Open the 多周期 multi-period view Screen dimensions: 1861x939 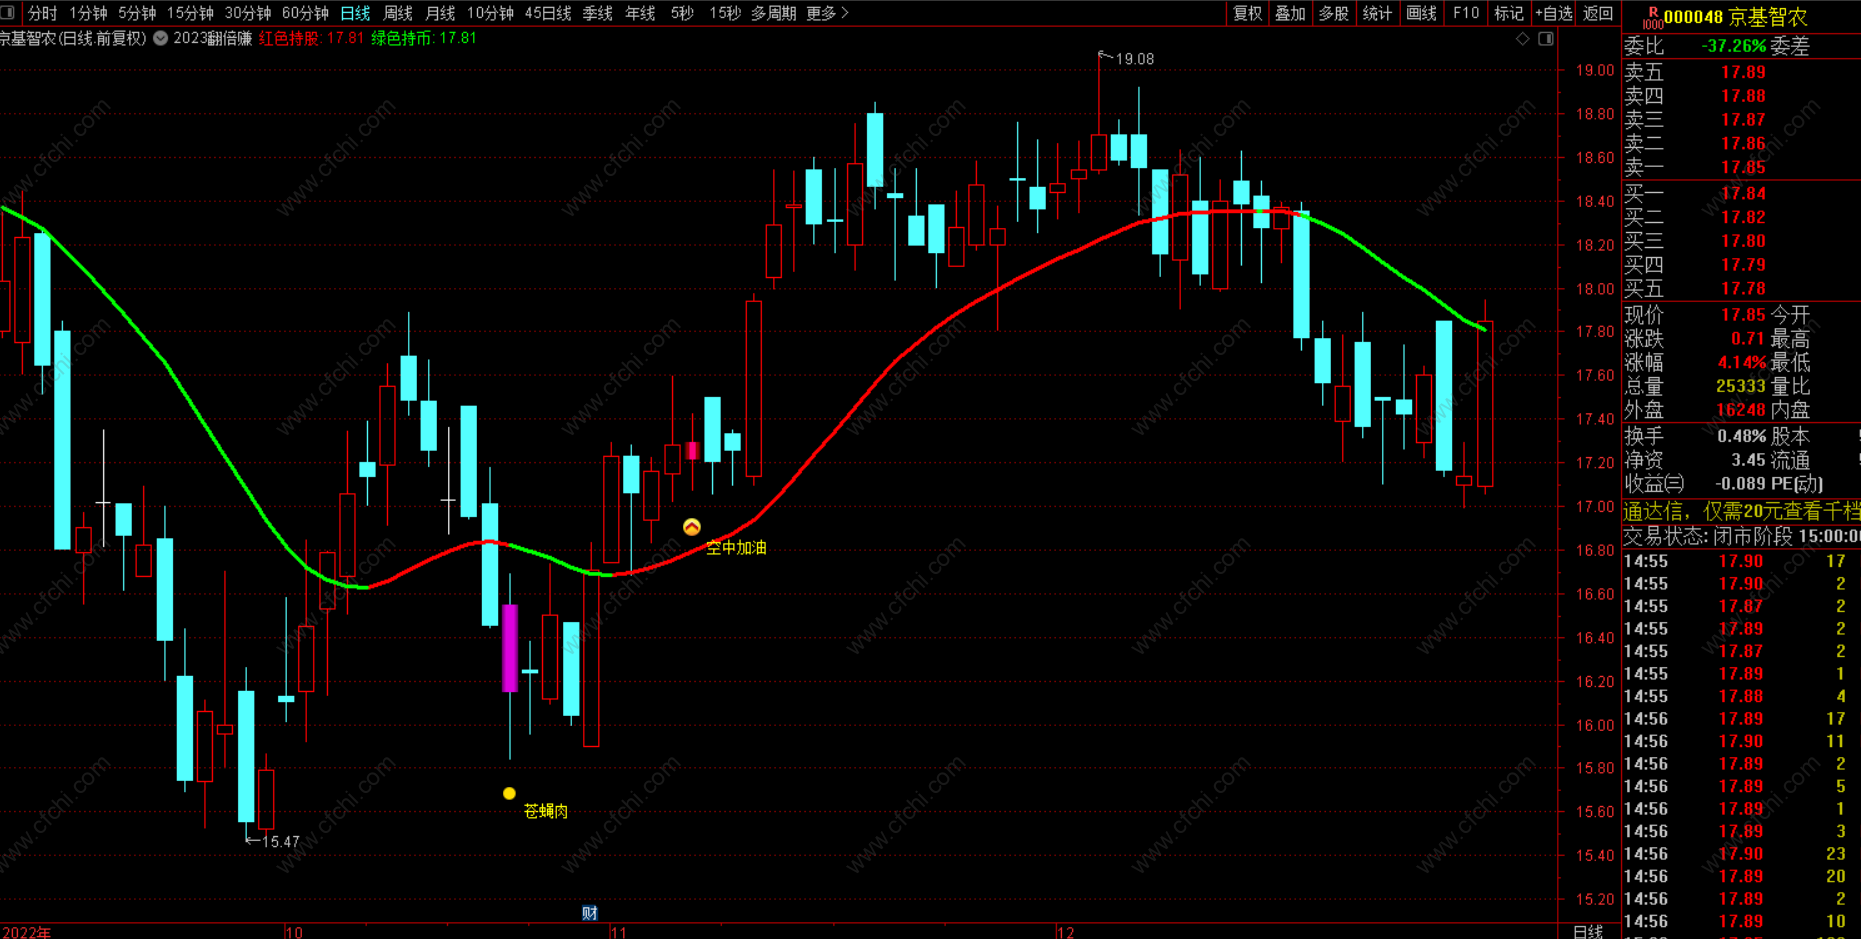[x=773, y=13]
